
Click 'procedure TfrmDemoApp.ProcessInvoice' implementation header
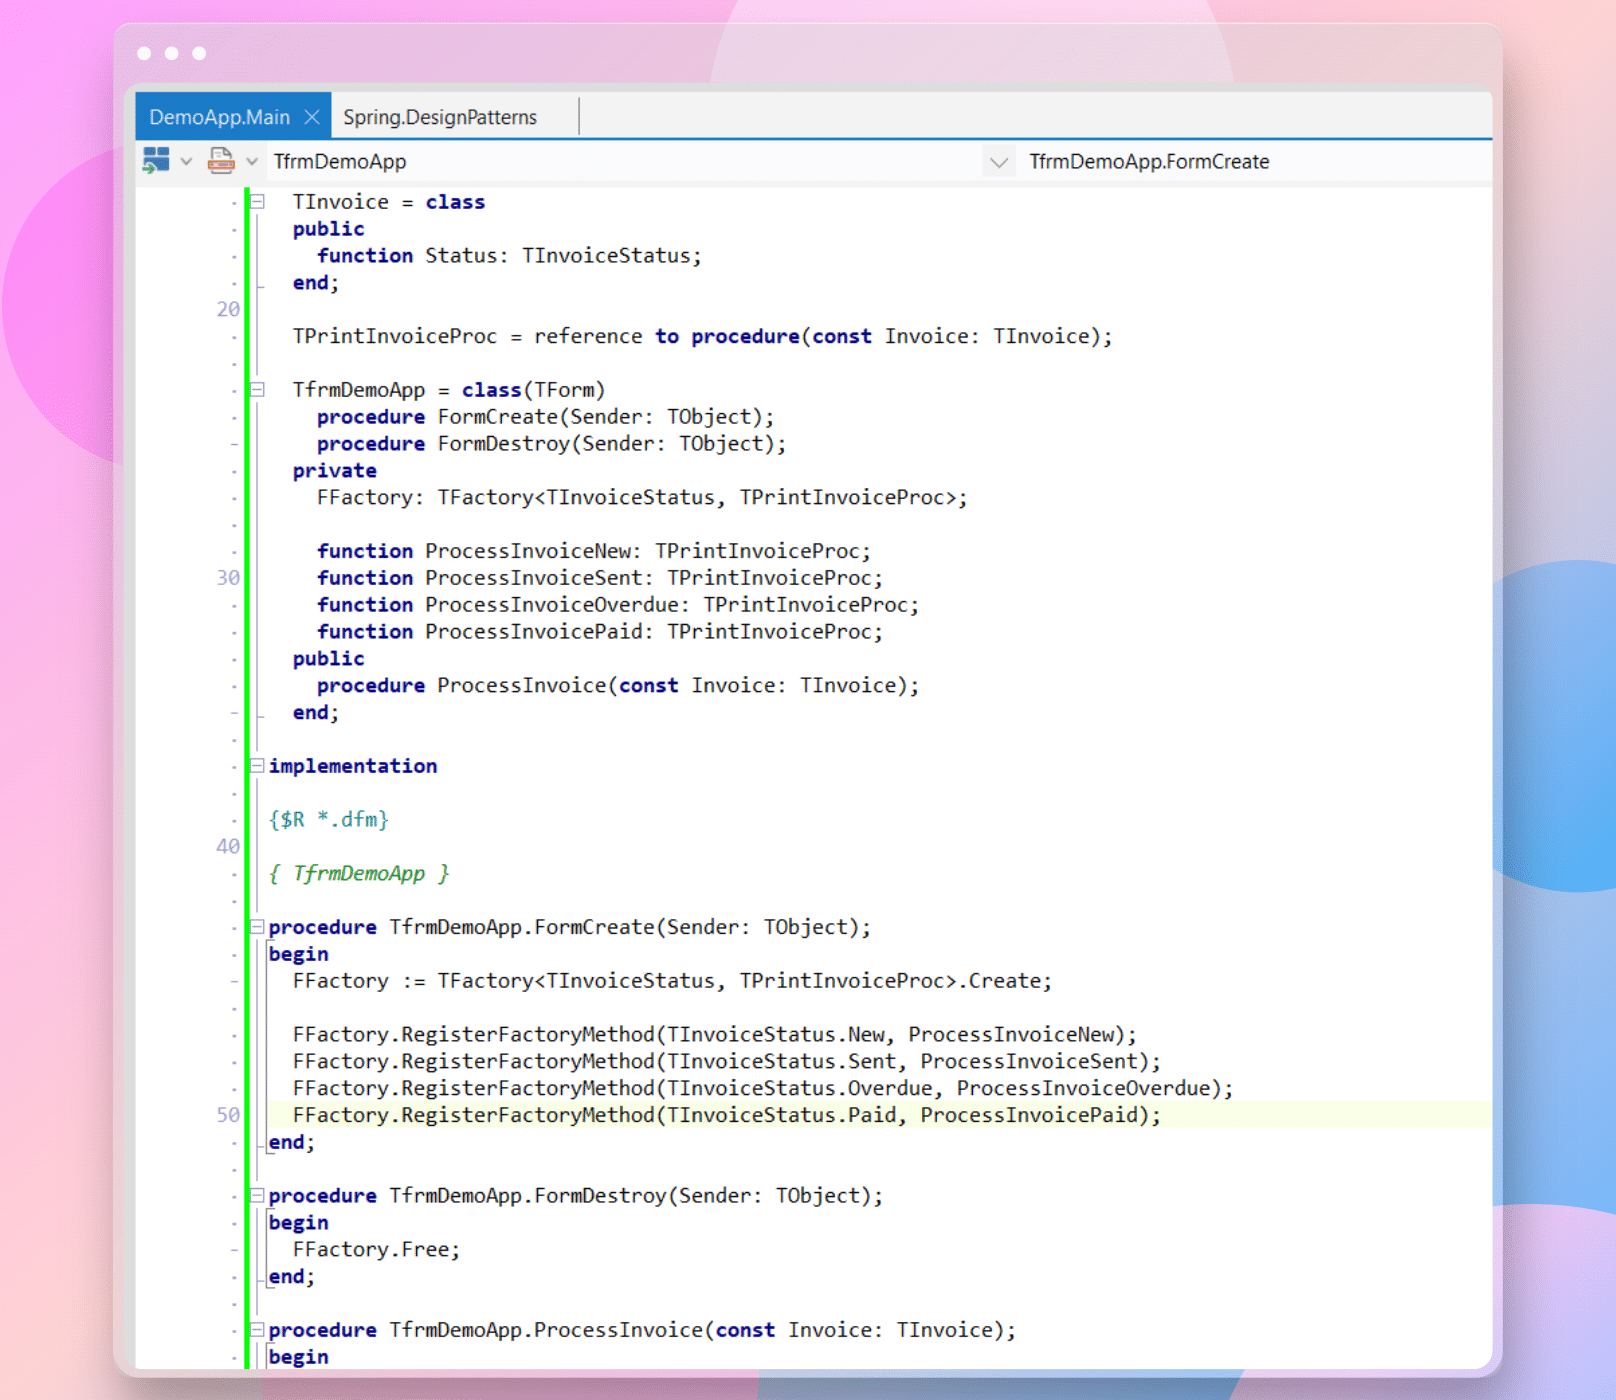(x=642, y=1329)
